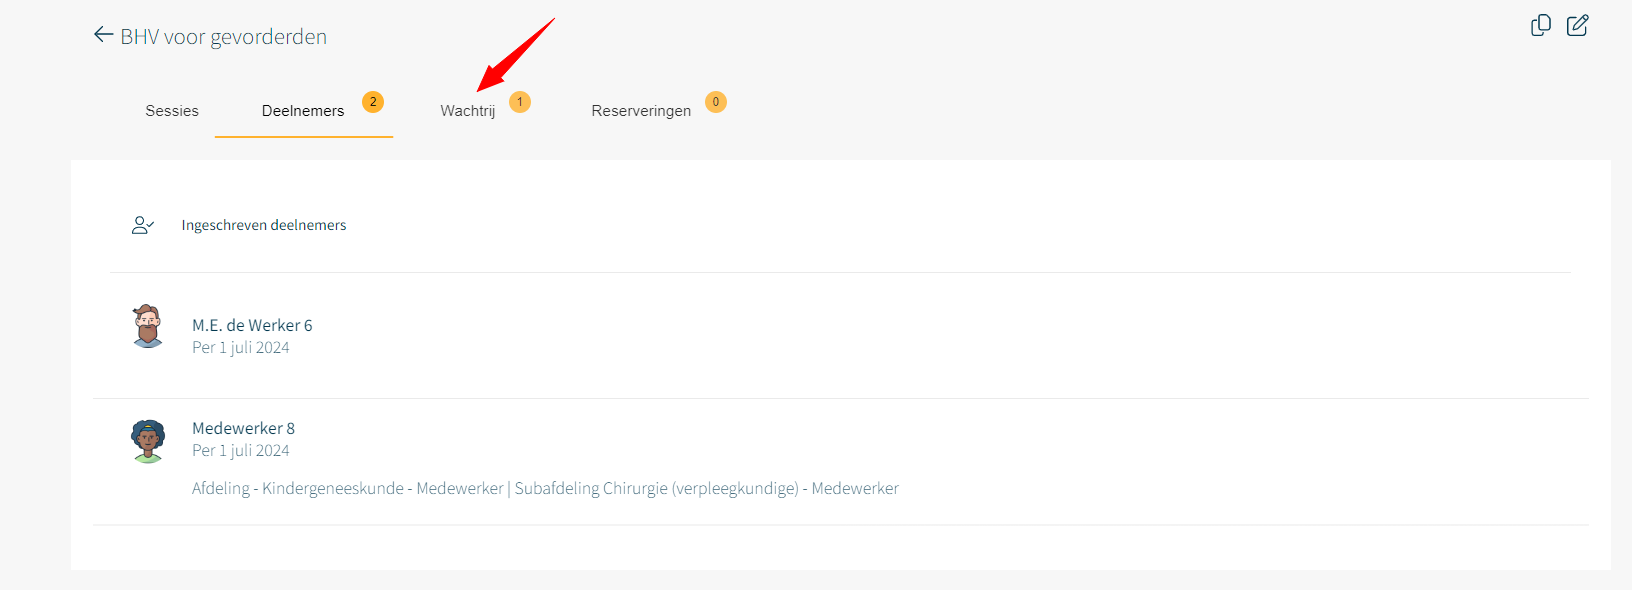Click Medewerker 8 avatar image

(148, 441)
